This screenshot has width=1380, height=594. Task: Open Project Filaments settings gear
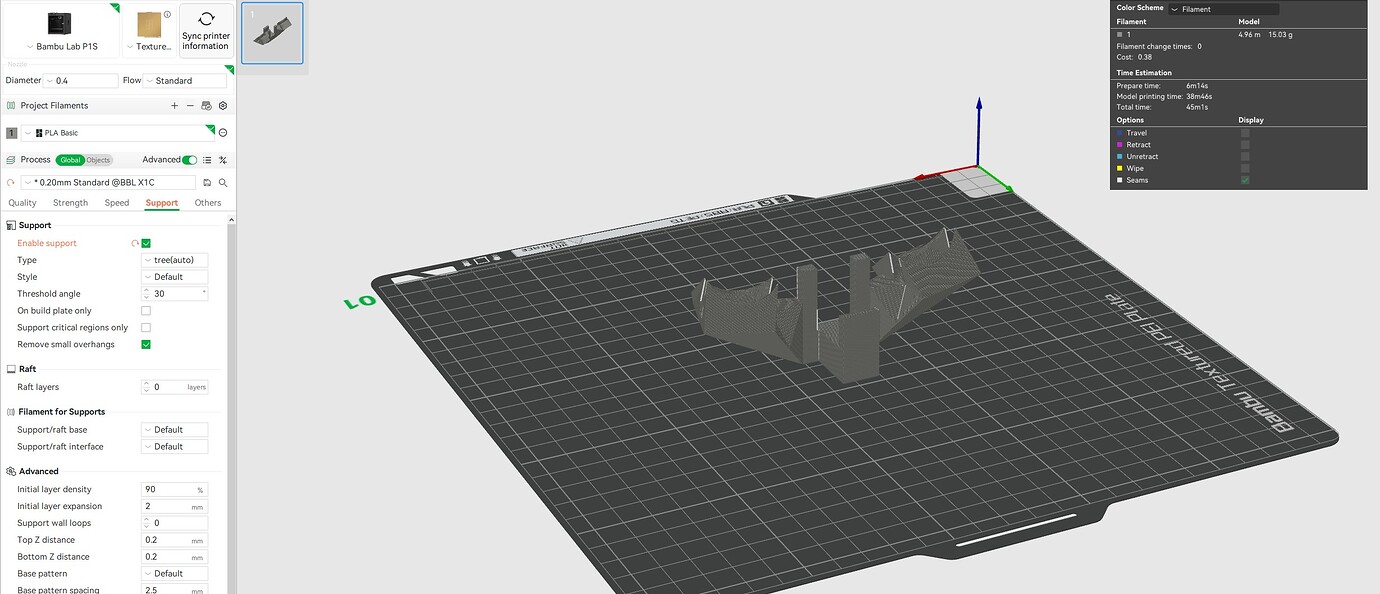coord(223,105)
